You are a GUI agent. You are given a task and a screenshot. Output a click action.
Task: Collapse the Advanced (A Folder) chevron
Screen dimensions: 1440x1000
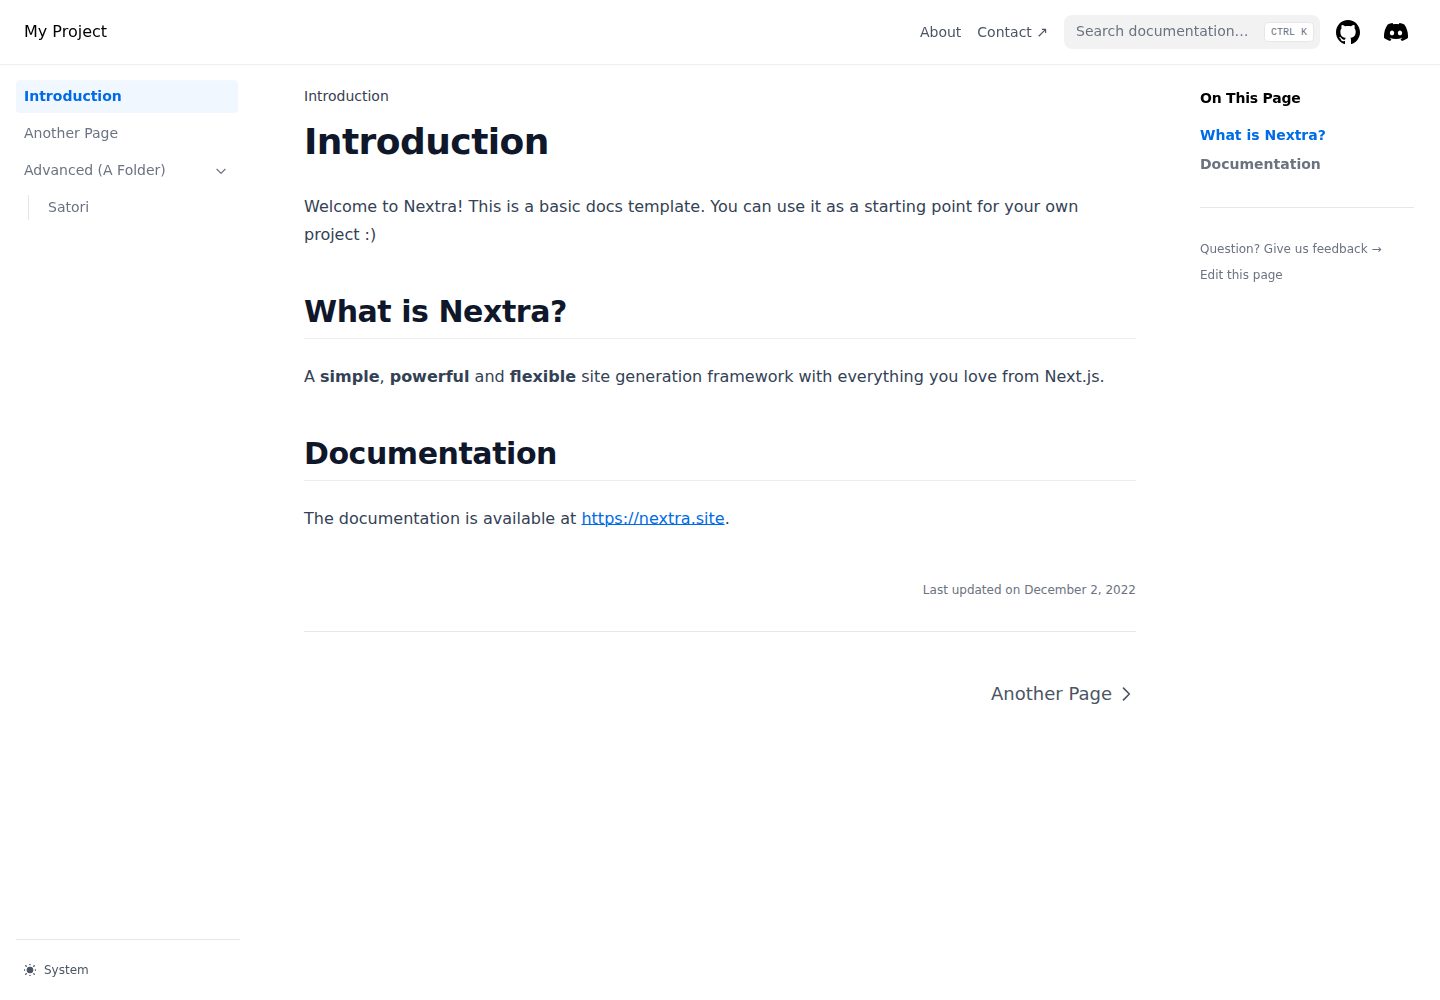(x=221, y=171)
